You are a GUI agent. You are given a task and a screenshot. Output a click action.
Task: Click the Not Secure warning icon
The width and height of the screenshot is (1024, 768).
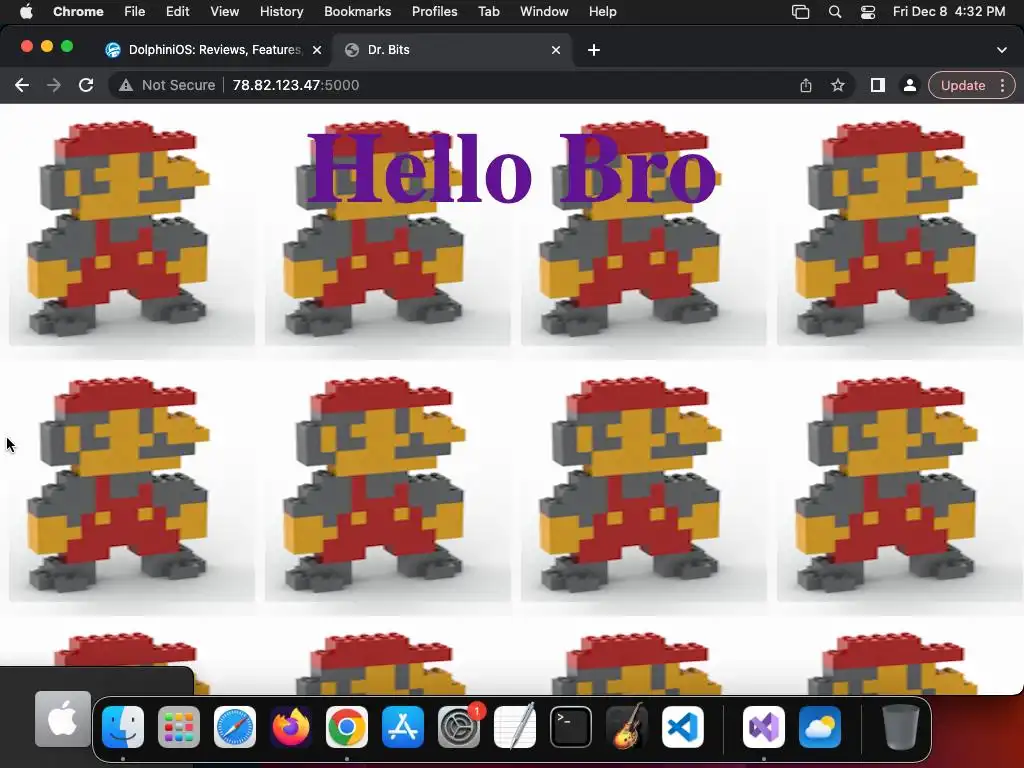click(x=125, y=85)
